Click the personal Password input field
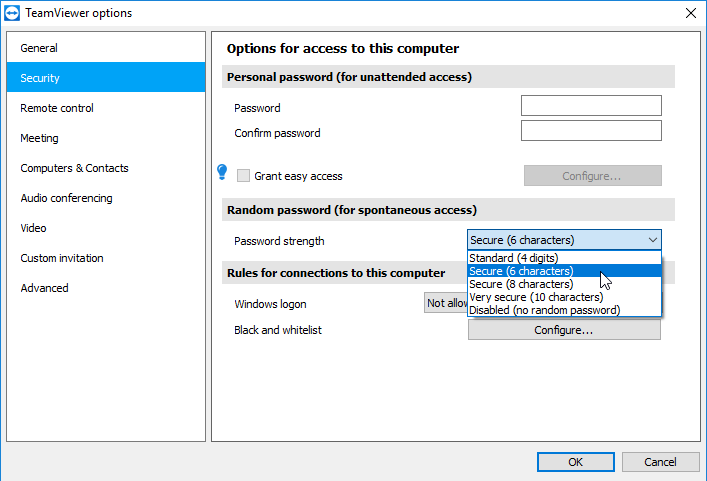The height and width of the screenshot is (481, 707). [x=591, y=106]
